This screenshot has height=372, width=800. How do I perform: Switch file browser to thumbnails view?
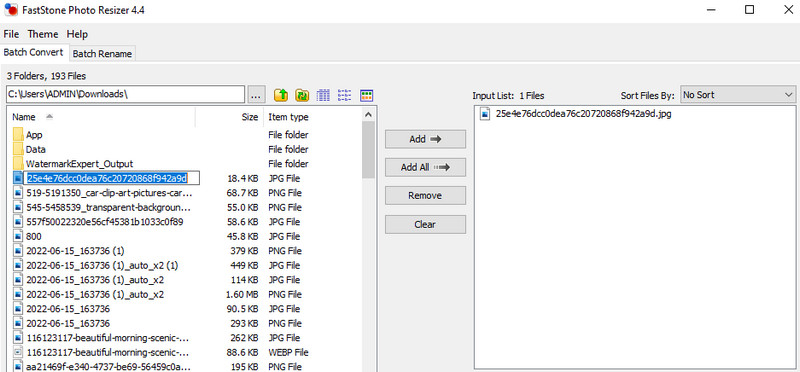coord(366,95)
